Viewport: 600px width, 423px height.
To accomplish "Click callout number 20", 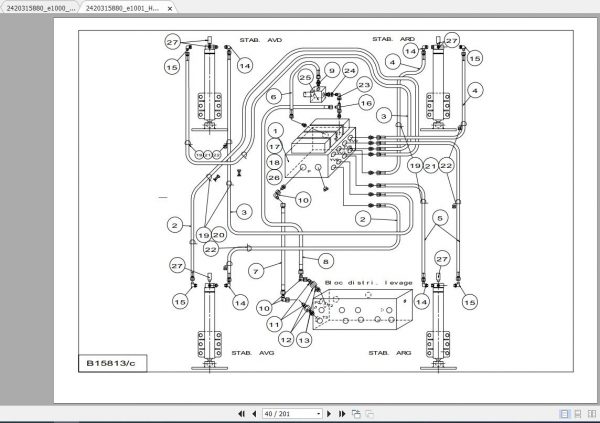I will [218, 235].
